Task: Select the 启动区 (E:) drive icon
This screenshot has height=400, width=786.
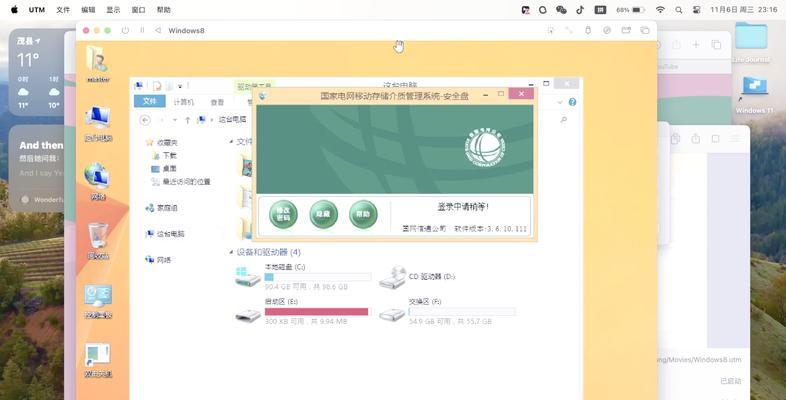Action: coord(248,314)
